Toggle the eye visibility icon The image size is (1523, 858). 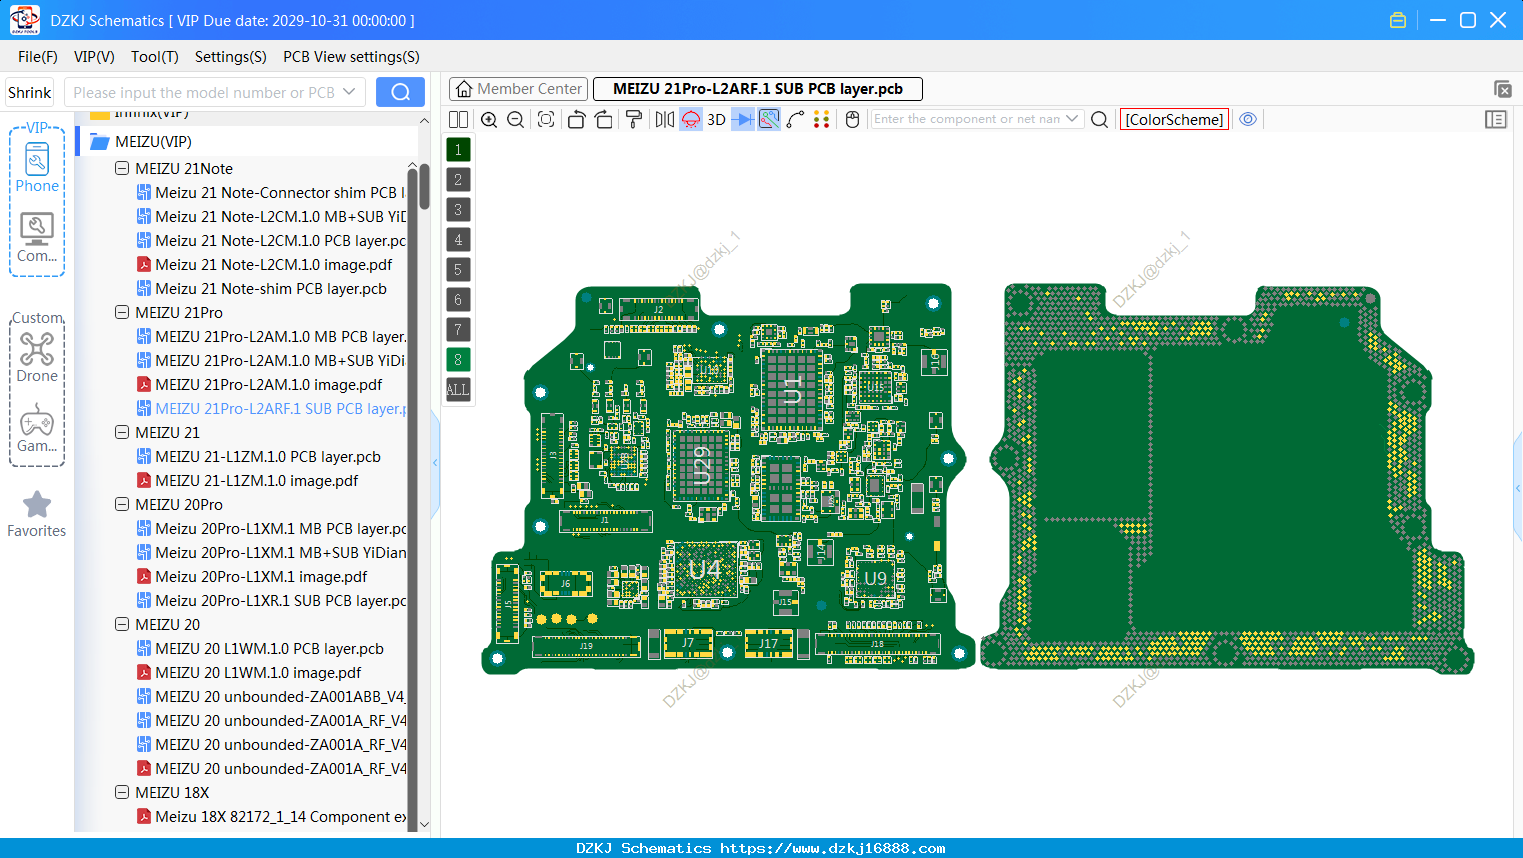[1248, 119]
